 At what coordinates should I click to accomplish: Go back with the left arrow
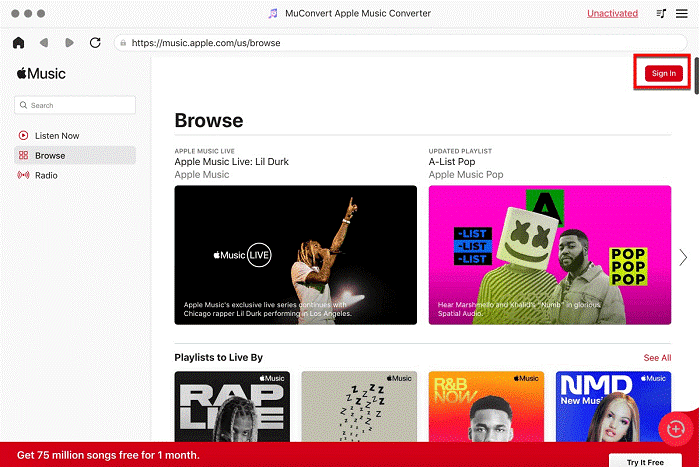click(x=44, y=43)
